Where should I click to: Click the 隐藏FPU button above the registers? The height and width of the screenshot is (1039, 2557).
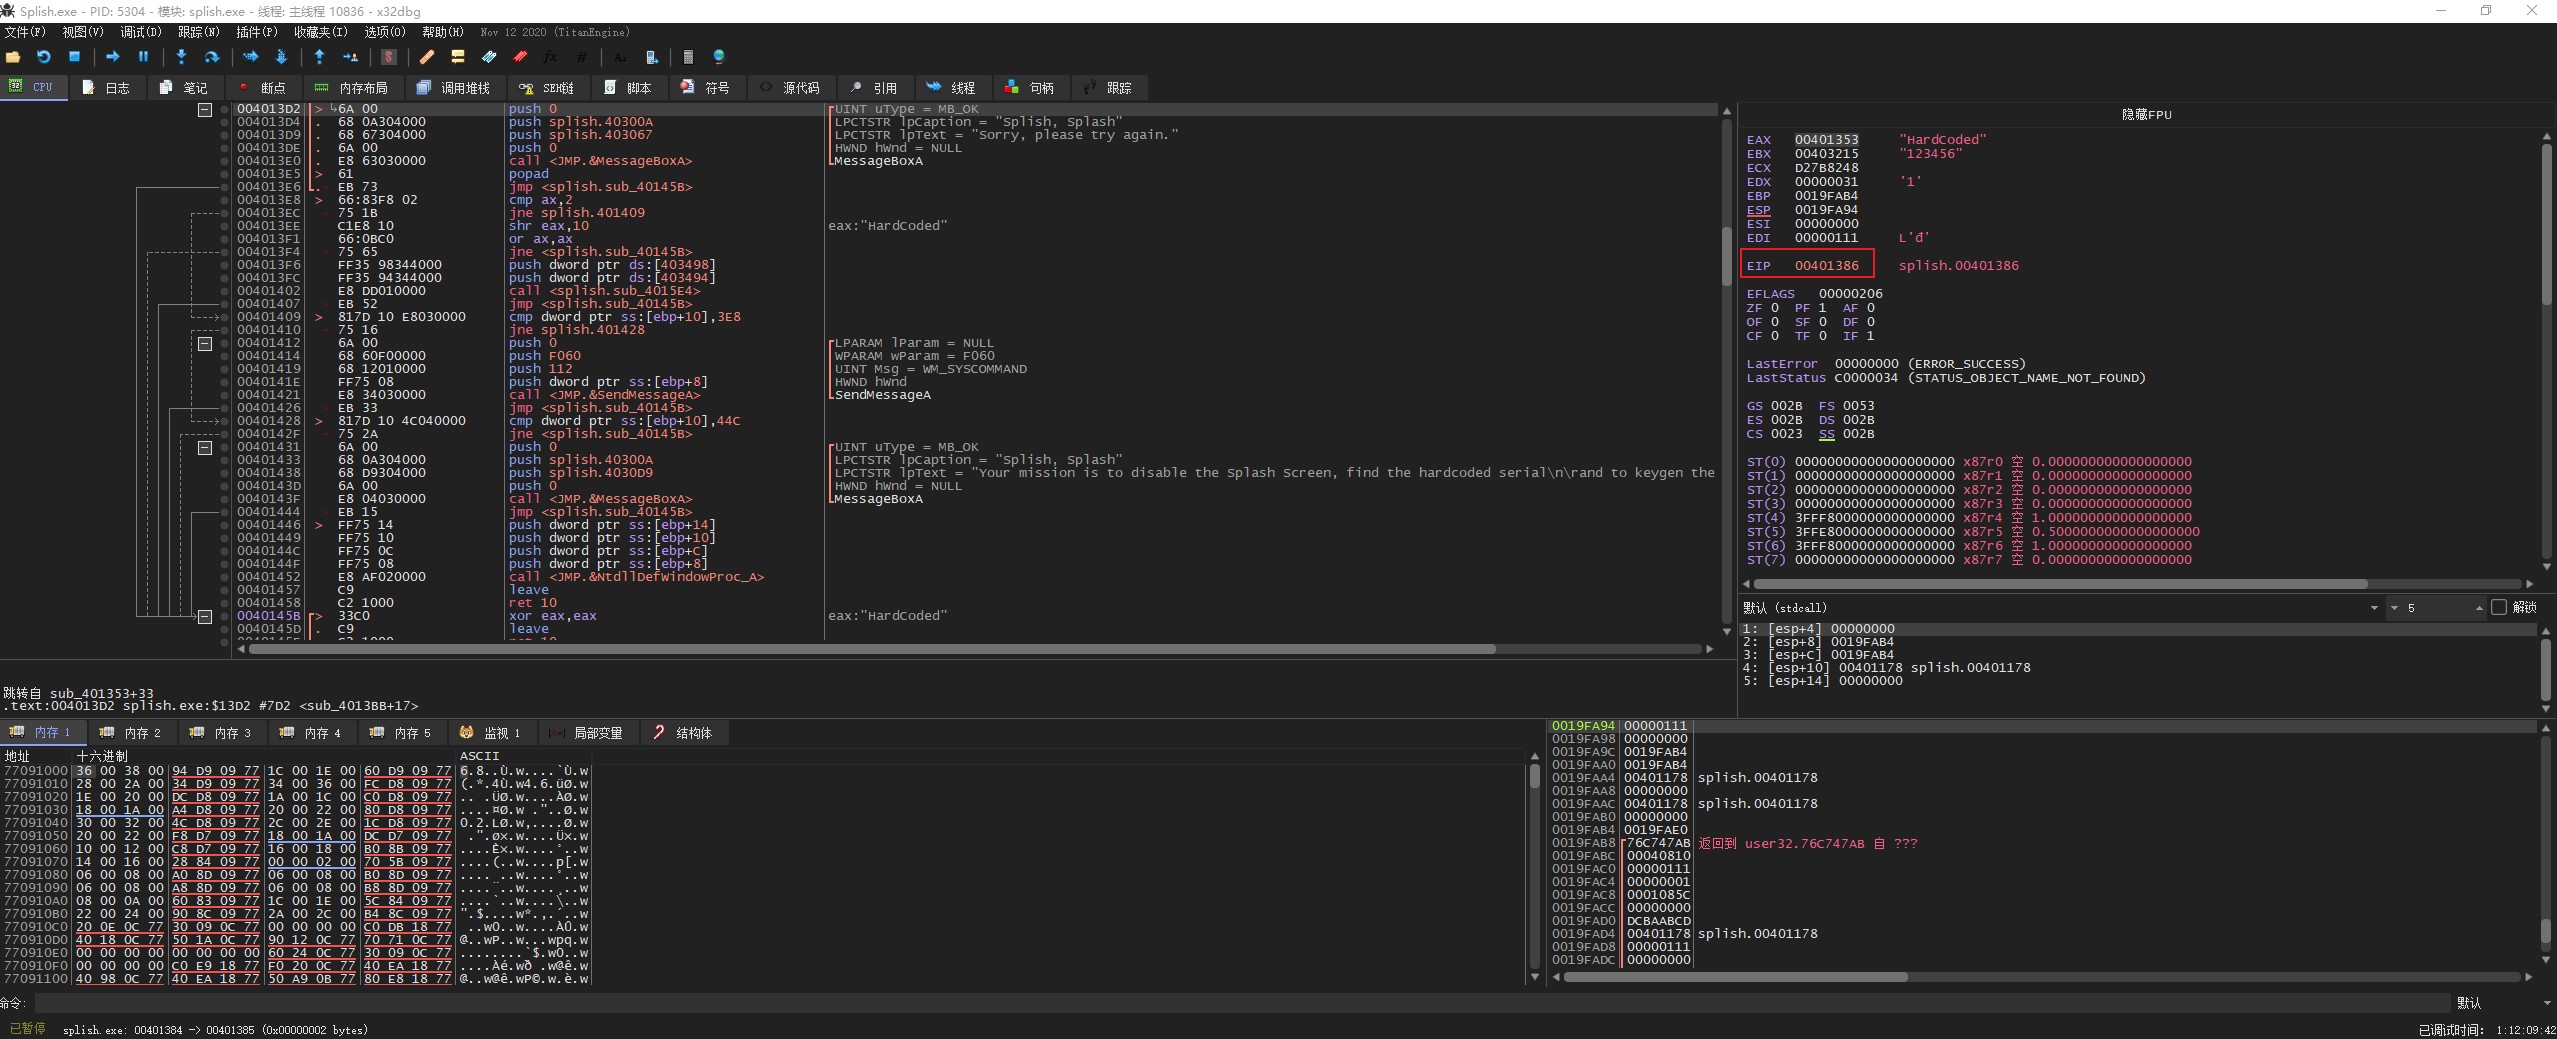2146,115
